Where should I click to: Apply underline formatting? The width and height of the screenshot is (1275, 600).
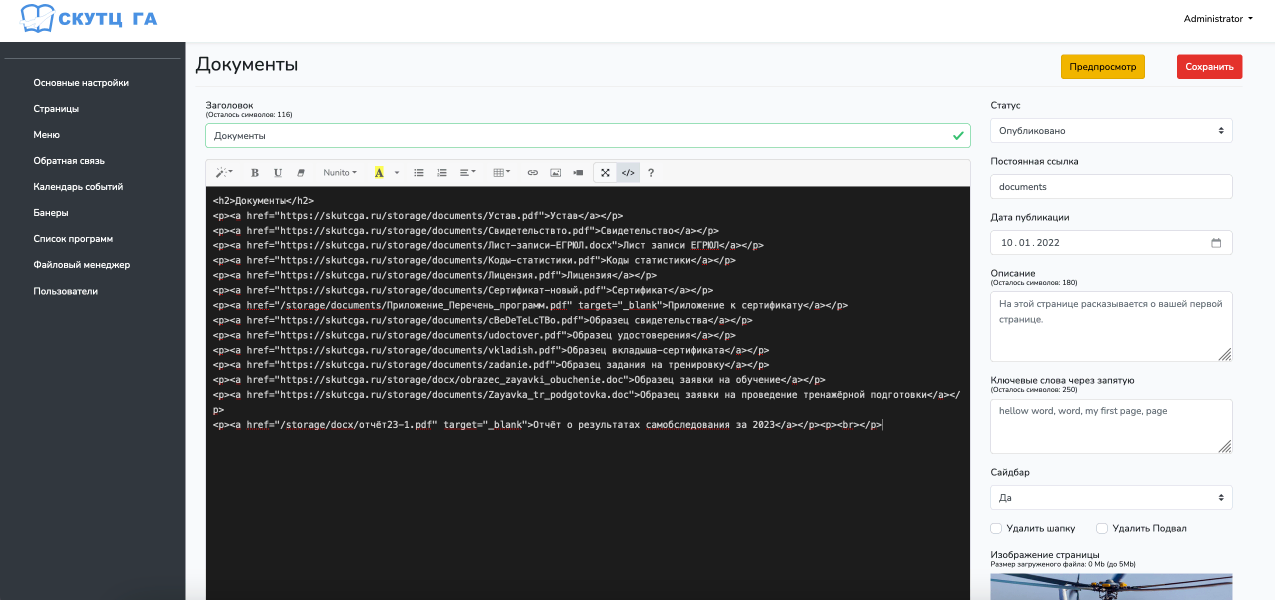[278, 173]
